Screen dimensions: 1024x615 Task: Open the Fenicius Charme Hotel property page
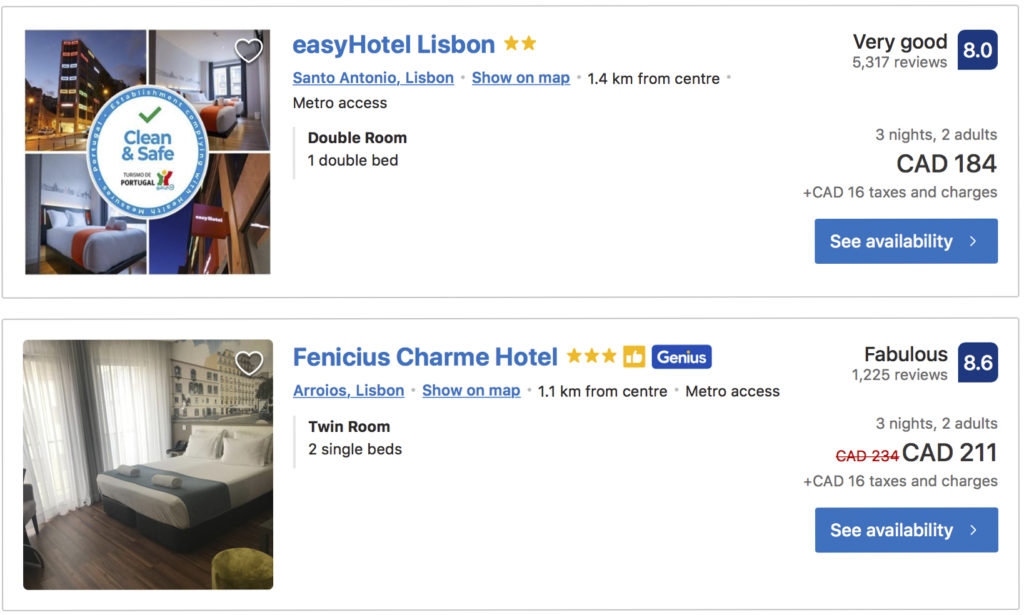[424, 356]
